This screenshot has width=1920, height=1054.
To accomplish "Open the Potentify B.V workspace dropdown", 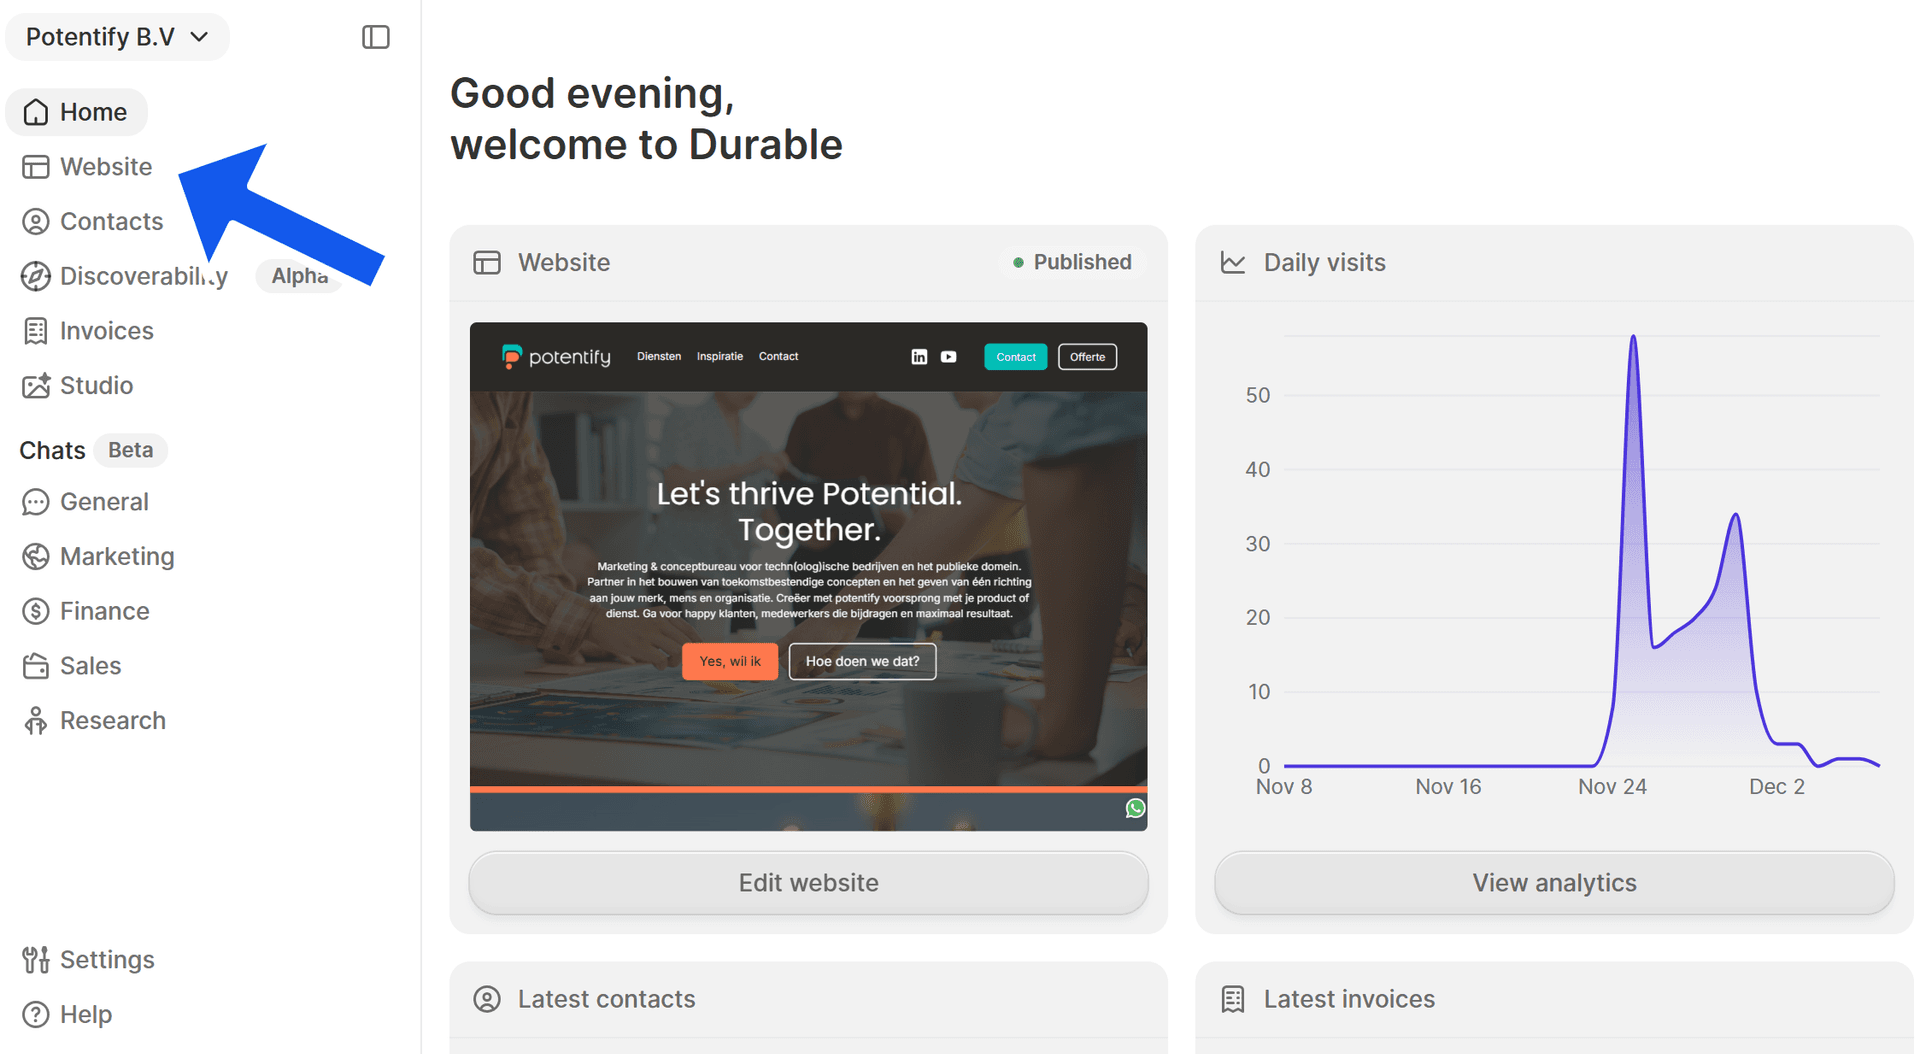I will [x=117, y=37].
